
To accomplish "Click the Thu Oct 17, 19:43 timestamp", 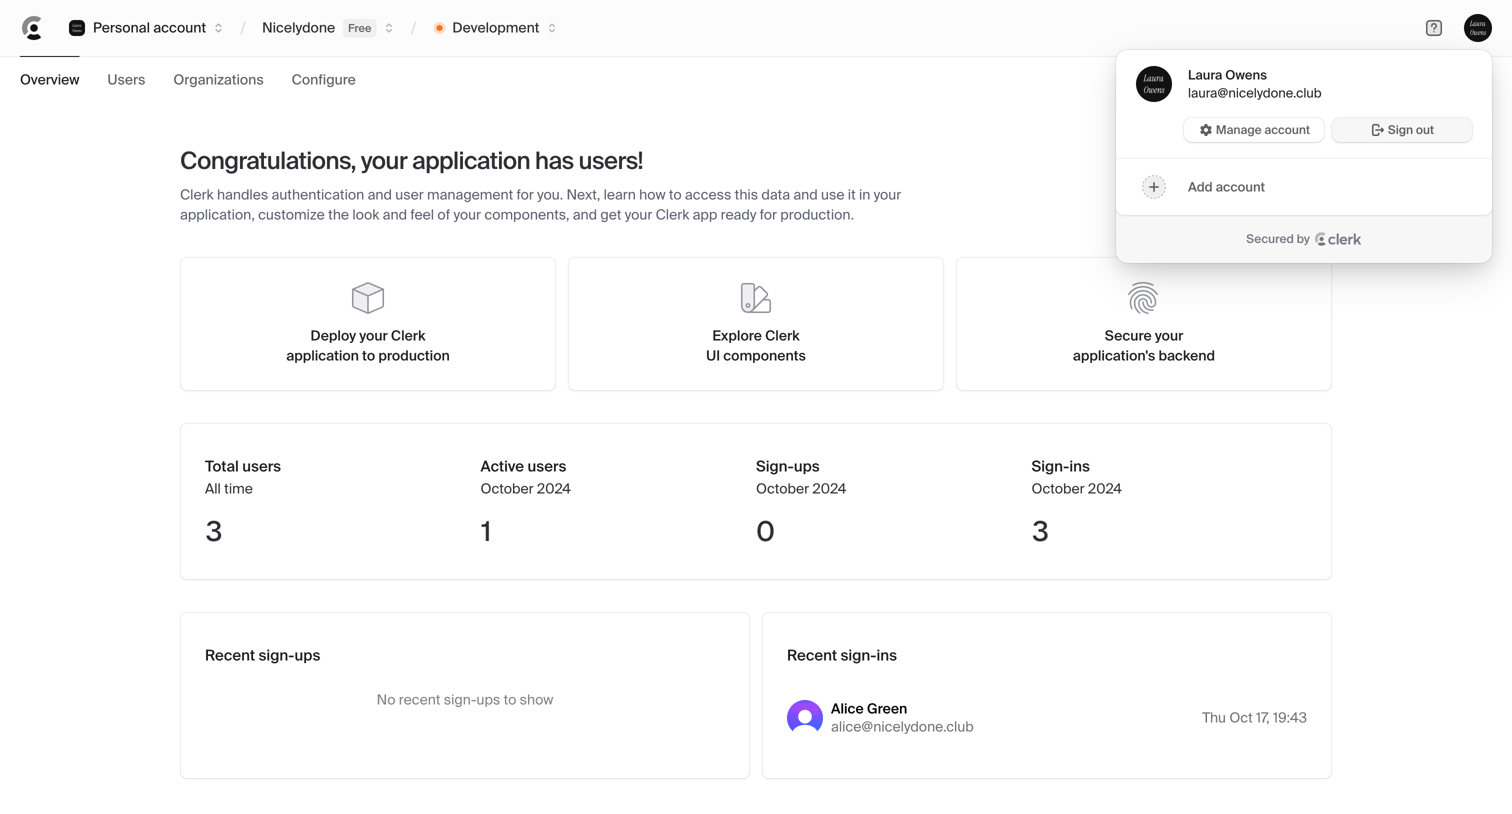I will [x=1254, y=718].
